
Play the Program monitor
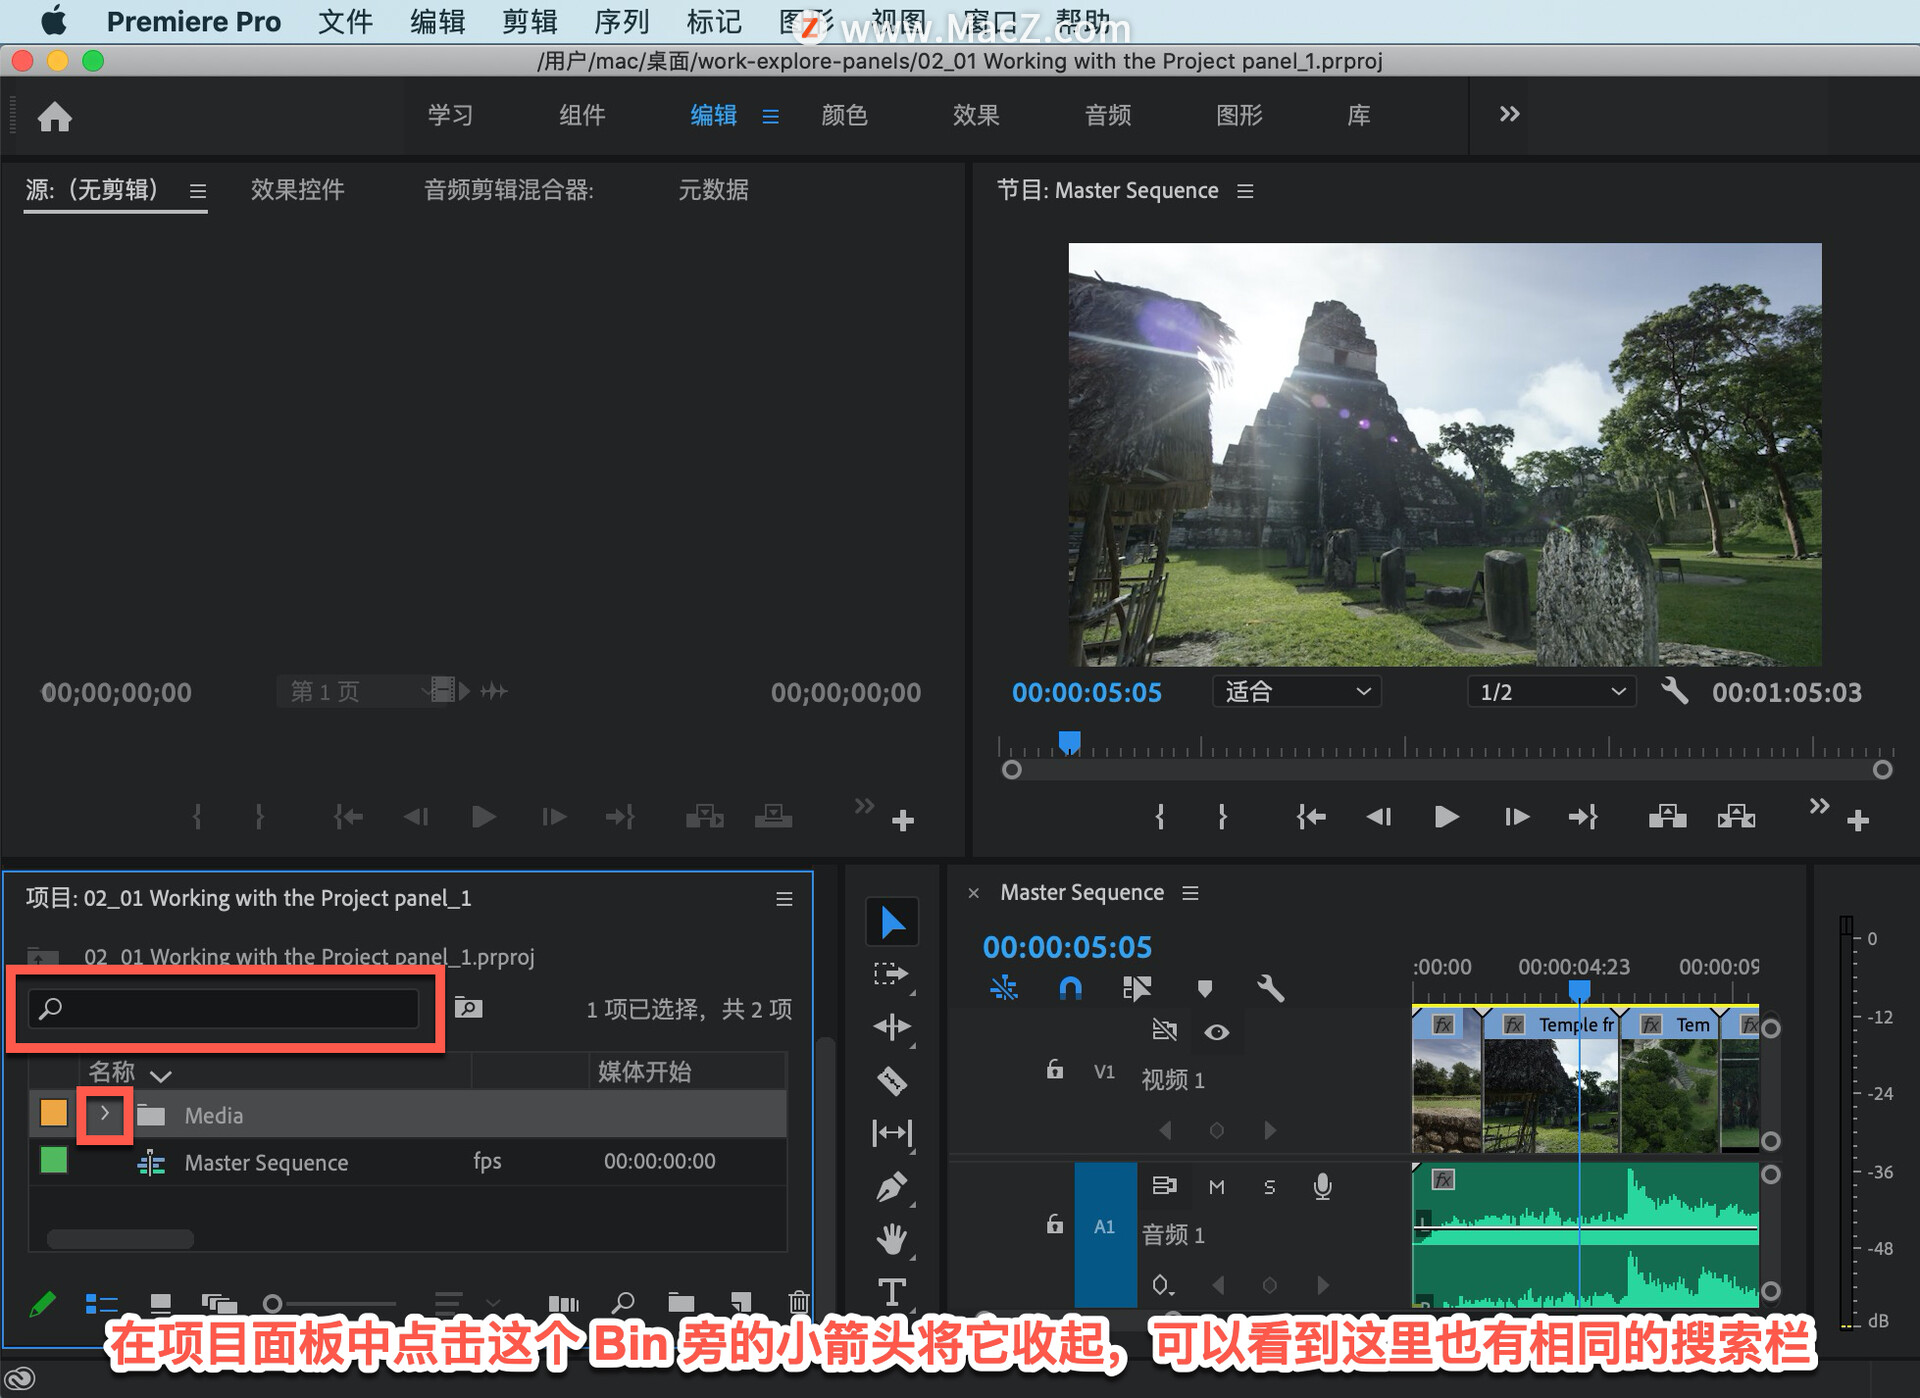[1446, 817]
